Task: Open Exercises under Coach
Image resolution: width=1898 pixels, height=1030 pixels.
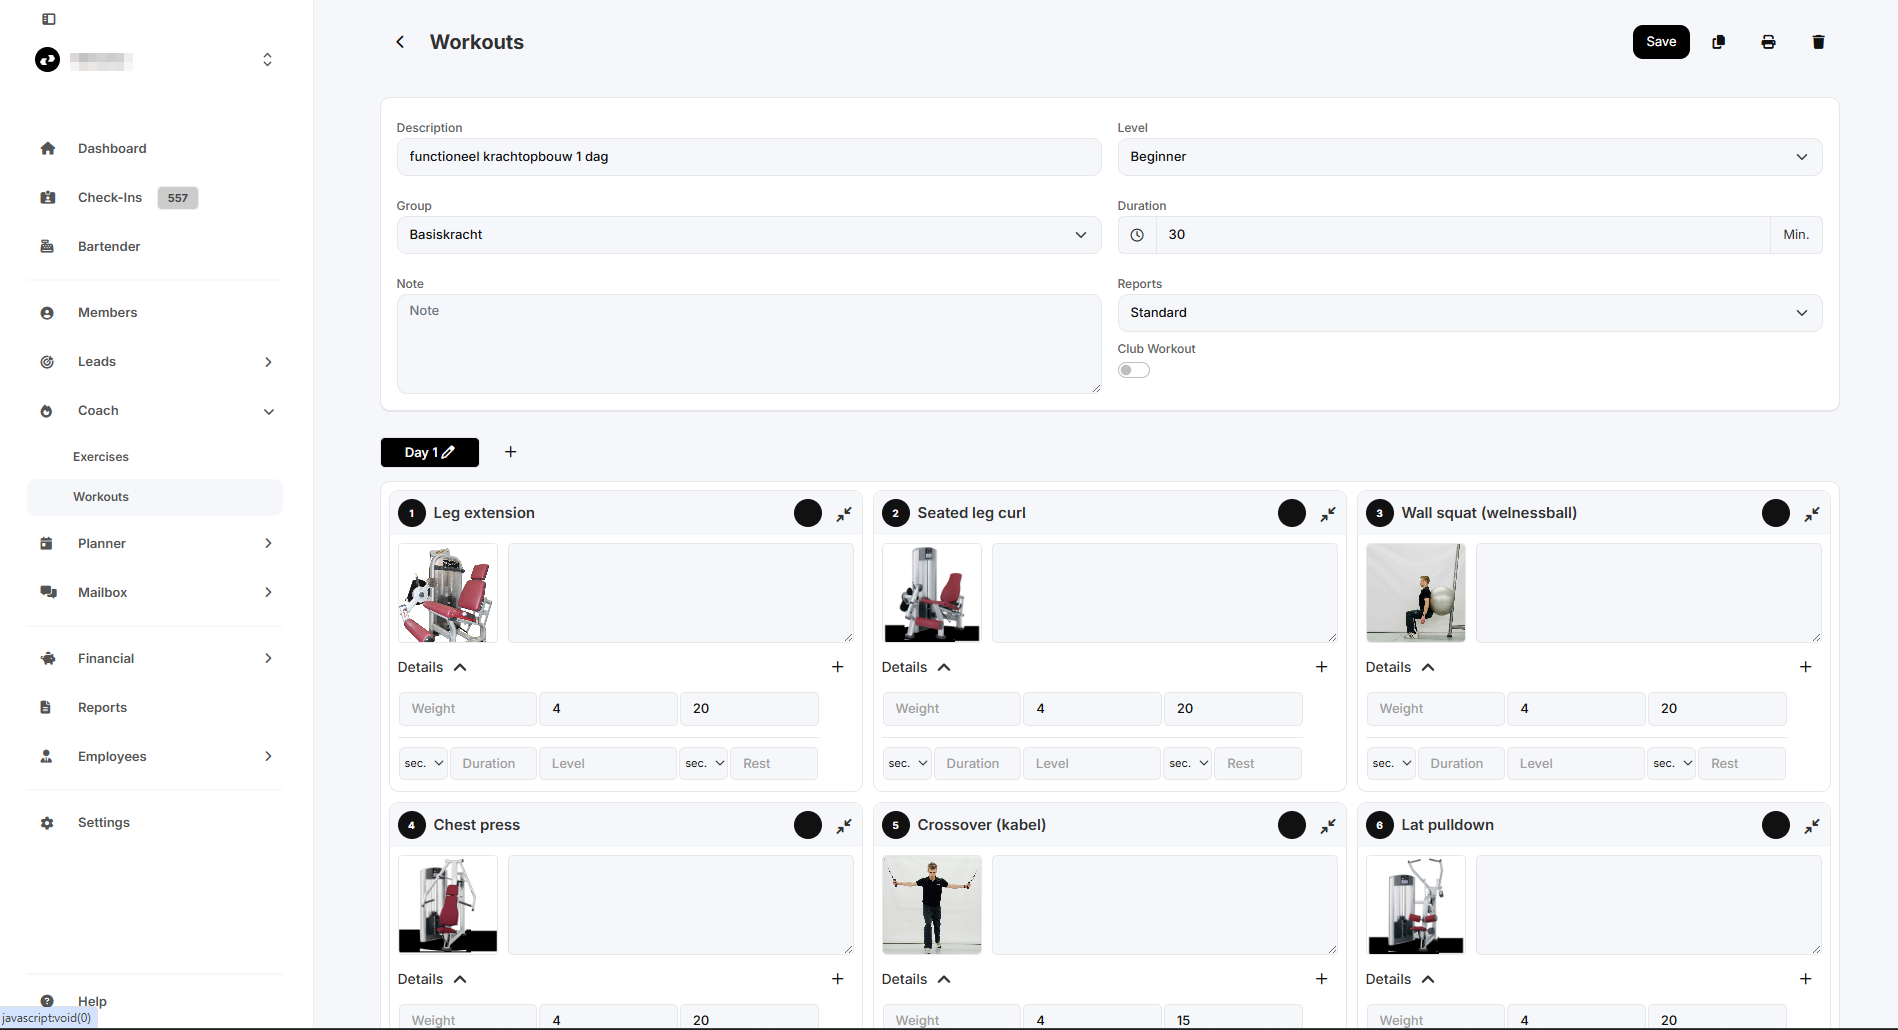Action: (x=101, y=457)
